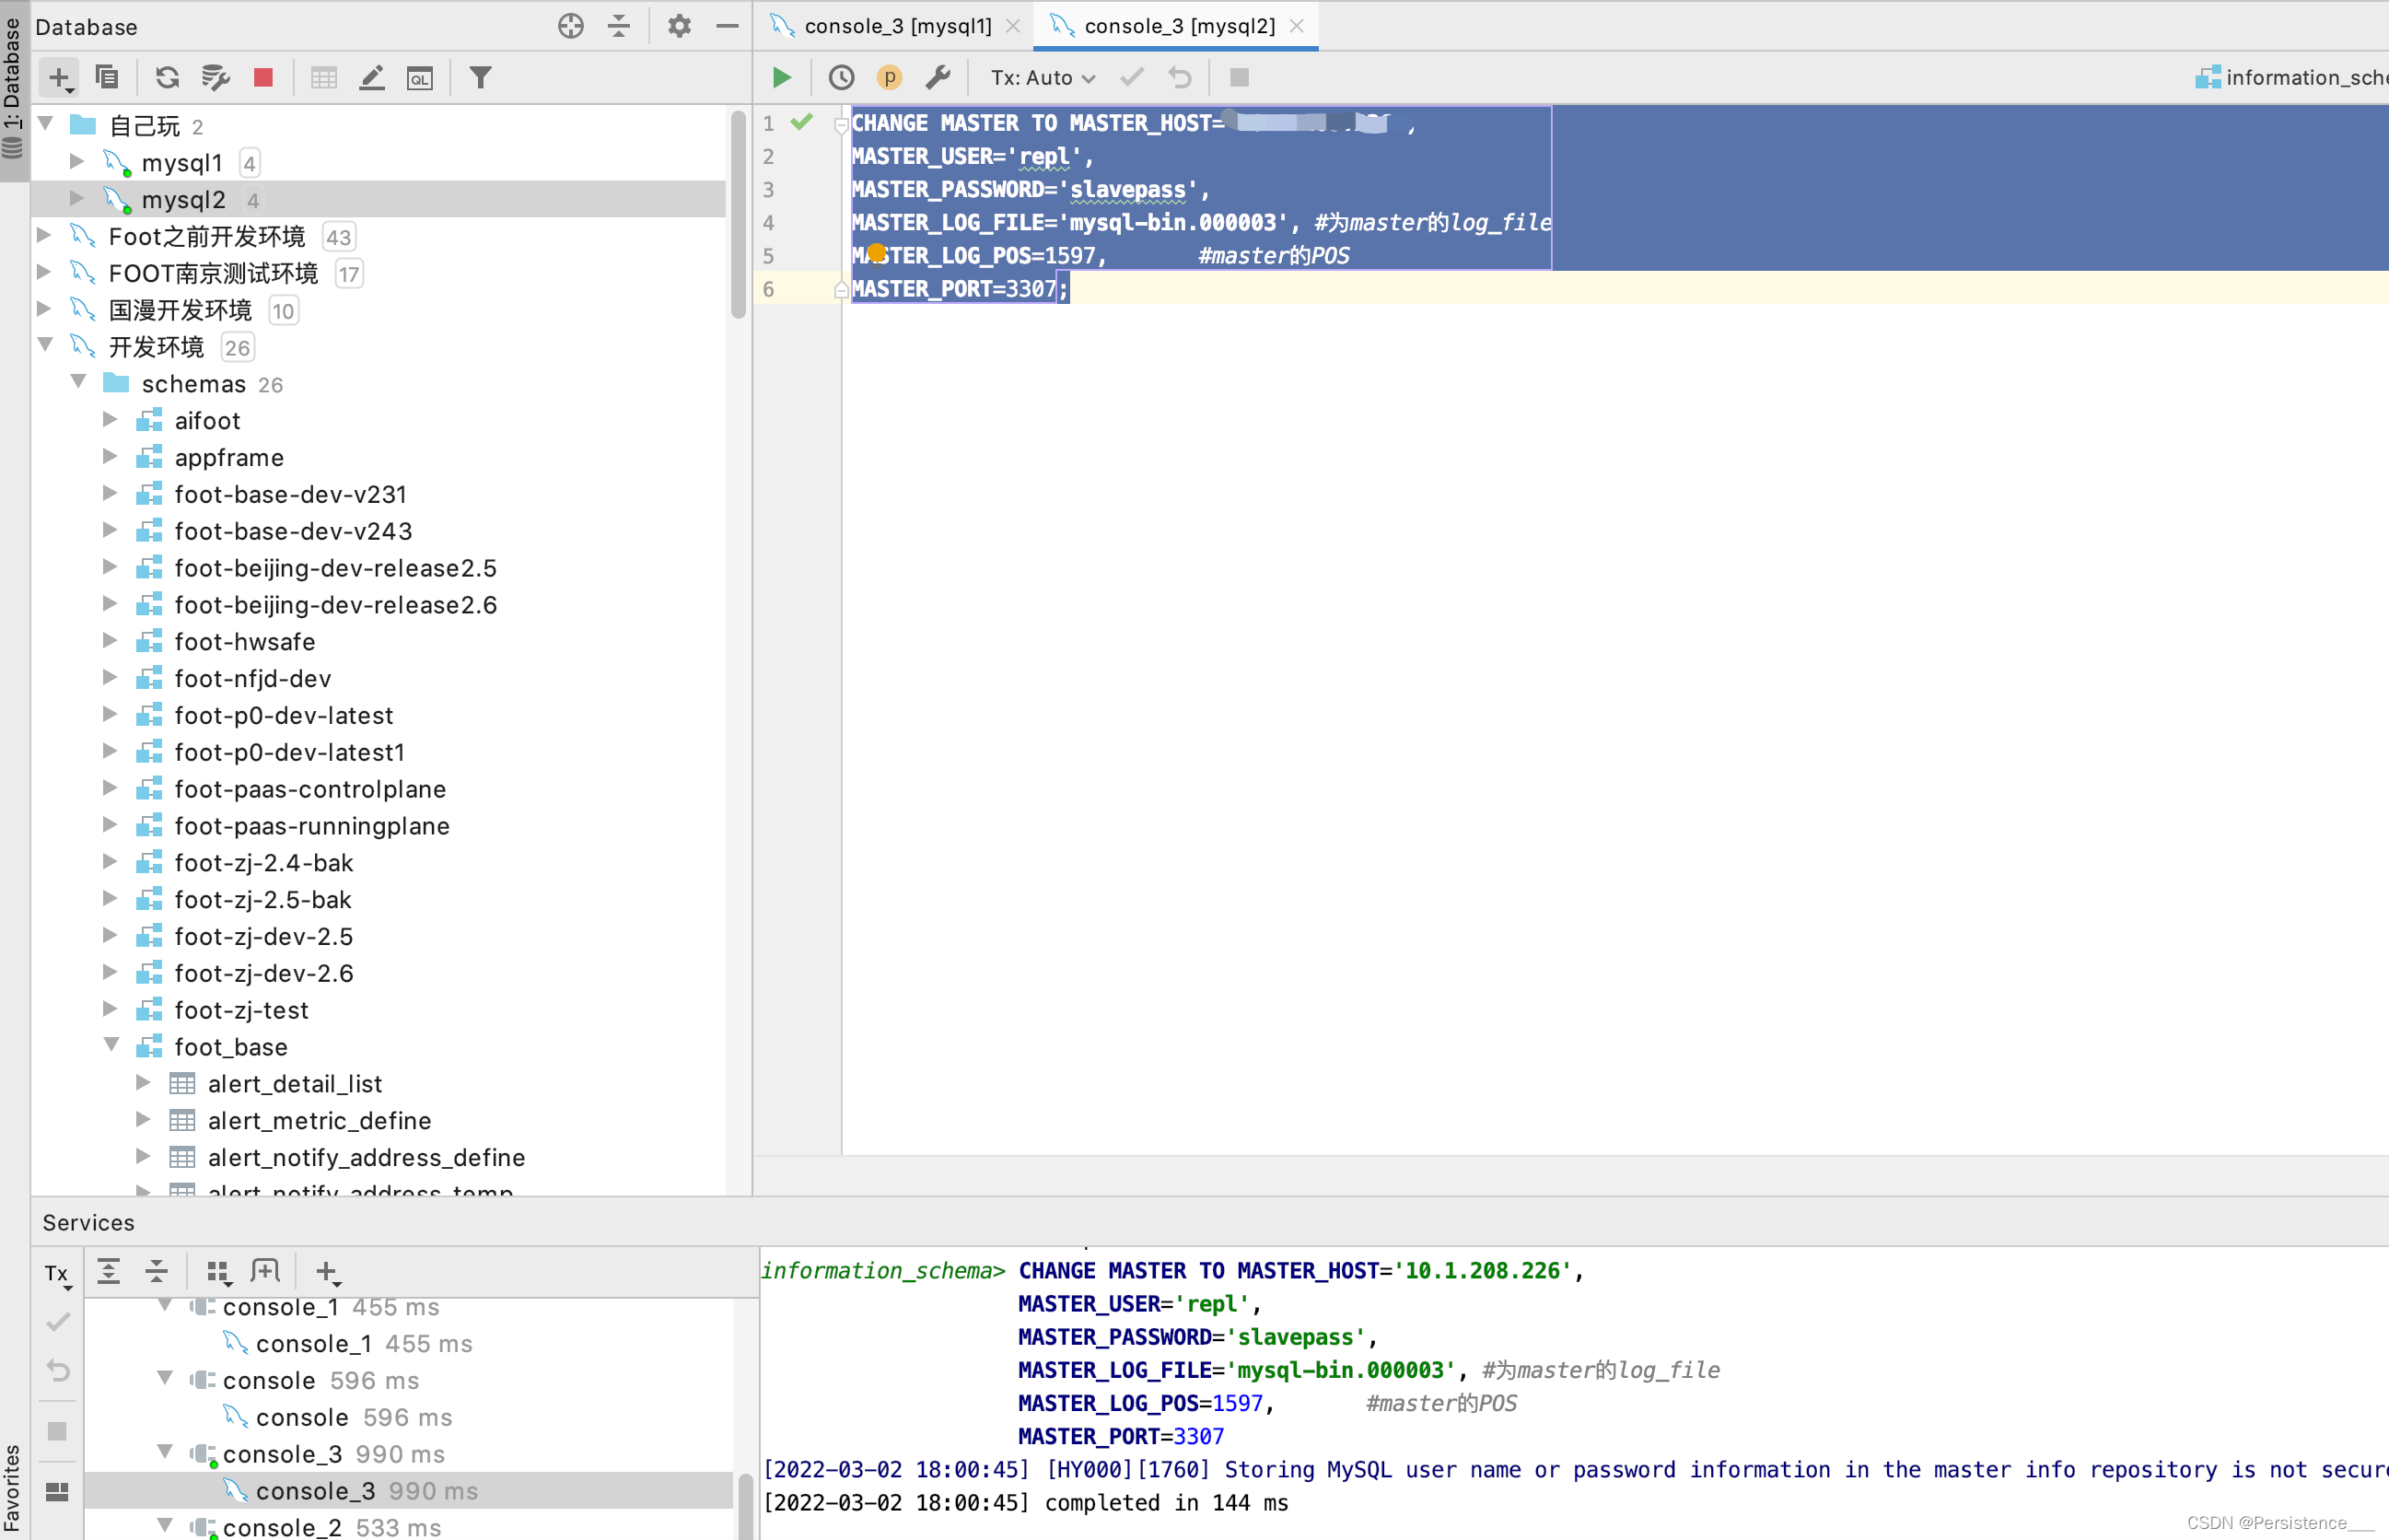
Task: Open the database filter funnel icon
Action: point(480,77)
